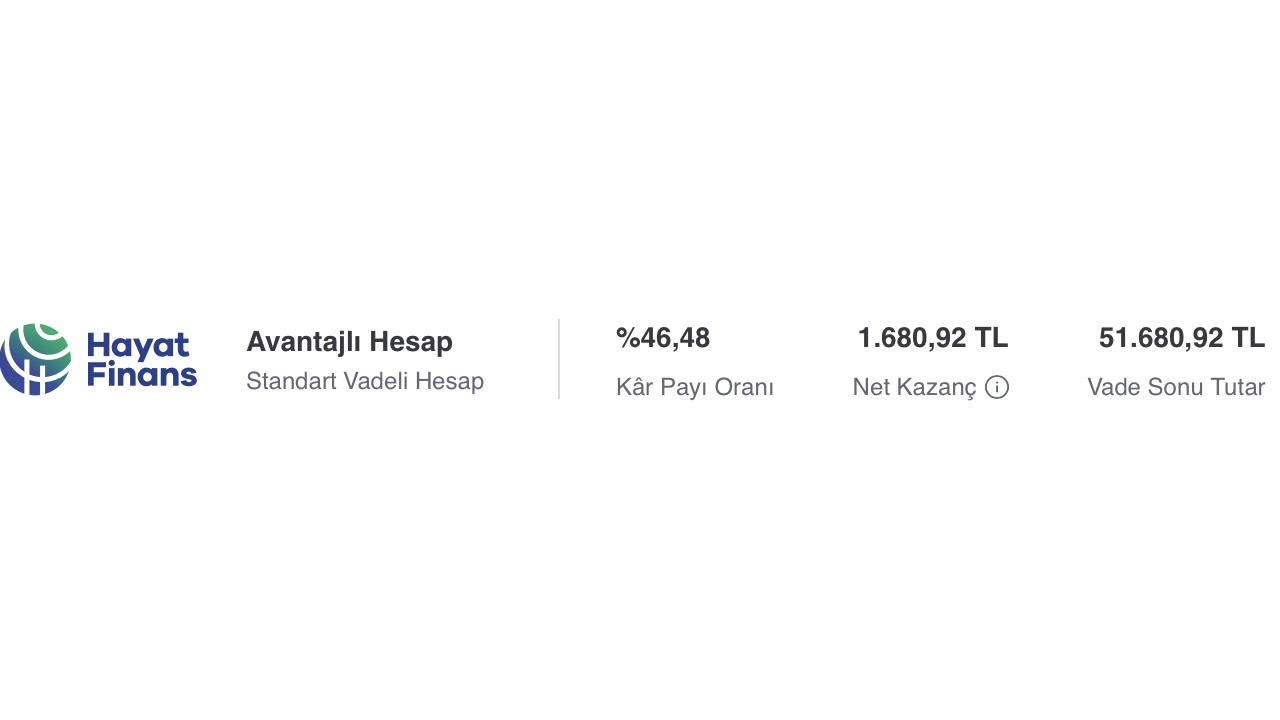Open the Avantajlı Hesap product title
This screenshot has width=1280, height=720.
pos(349,342)
